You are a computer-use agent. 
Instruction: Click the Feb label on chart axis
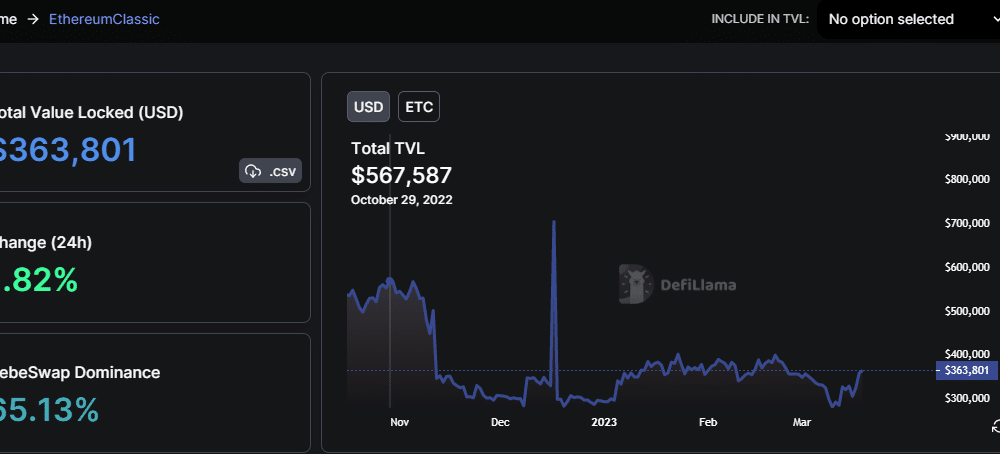point(708,422)
